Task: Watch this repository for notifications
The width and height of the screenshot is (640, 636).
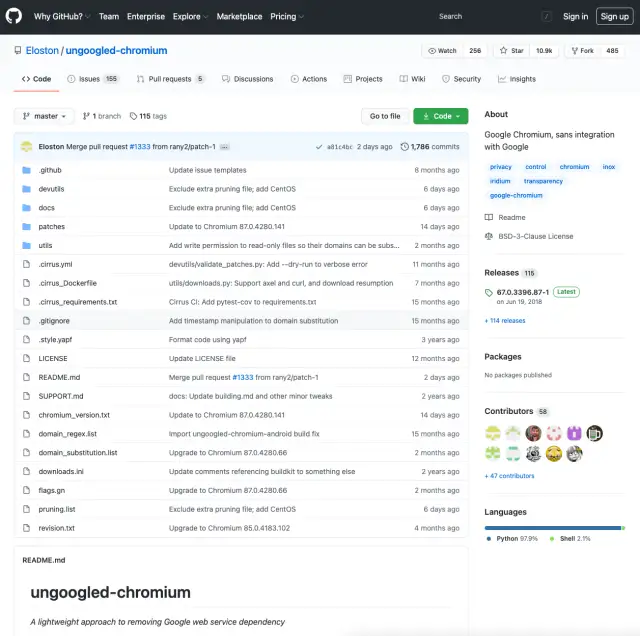Action: pyautogui.click(x=442, y=50)
